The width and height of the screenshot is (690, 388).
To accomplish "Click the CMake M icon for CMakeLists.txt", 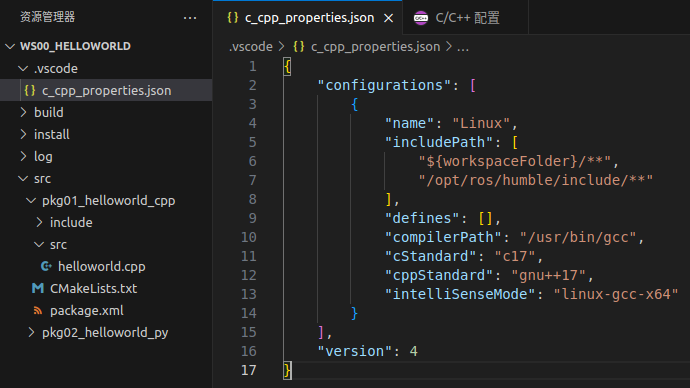I will (38, 288).
